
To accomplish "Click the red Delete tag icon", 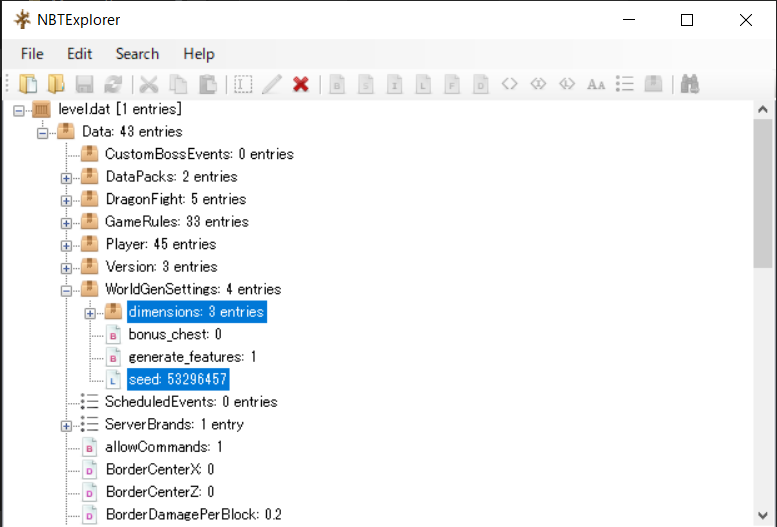I will click(301, 84).
